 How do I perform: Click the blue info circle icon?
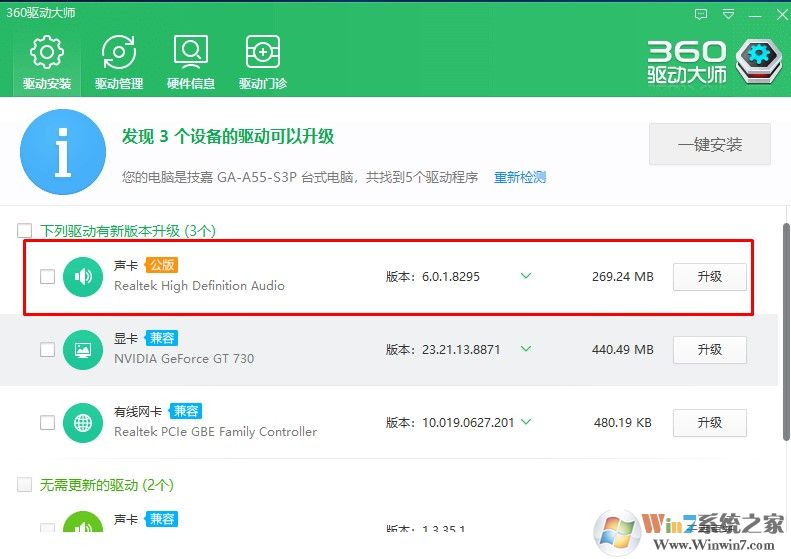pos(62,152)
